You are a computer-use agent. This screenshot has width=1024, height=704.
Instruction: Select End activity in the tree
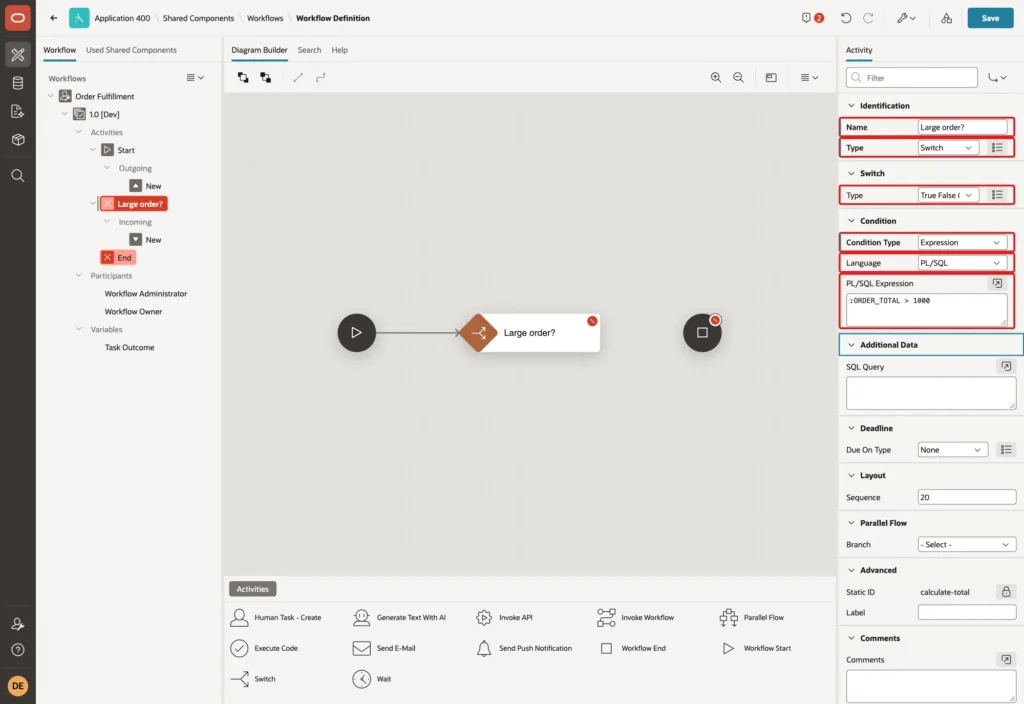(118, 257)
